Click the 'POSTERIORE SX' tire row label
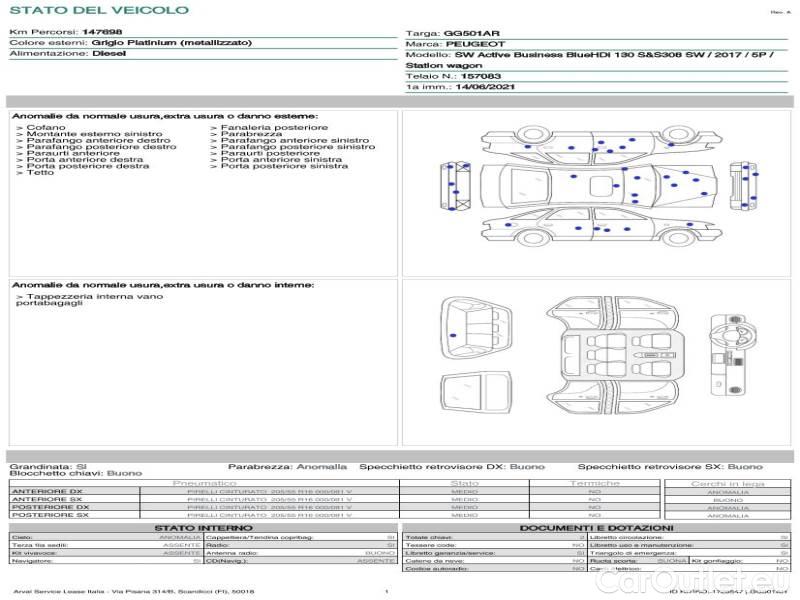Screen dimensions: 800x600 (51, 515)
